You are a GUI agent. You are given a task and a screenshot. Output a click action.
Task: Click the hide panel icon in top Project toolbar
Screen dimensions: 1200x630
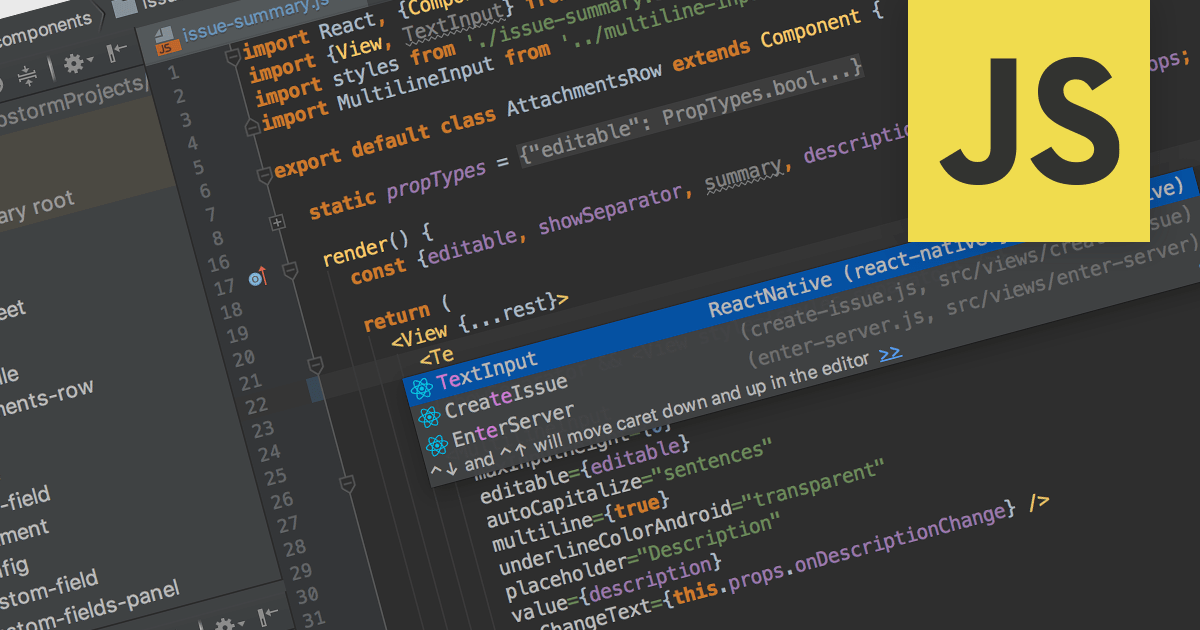pyautogui.click(x=117, y=53)
